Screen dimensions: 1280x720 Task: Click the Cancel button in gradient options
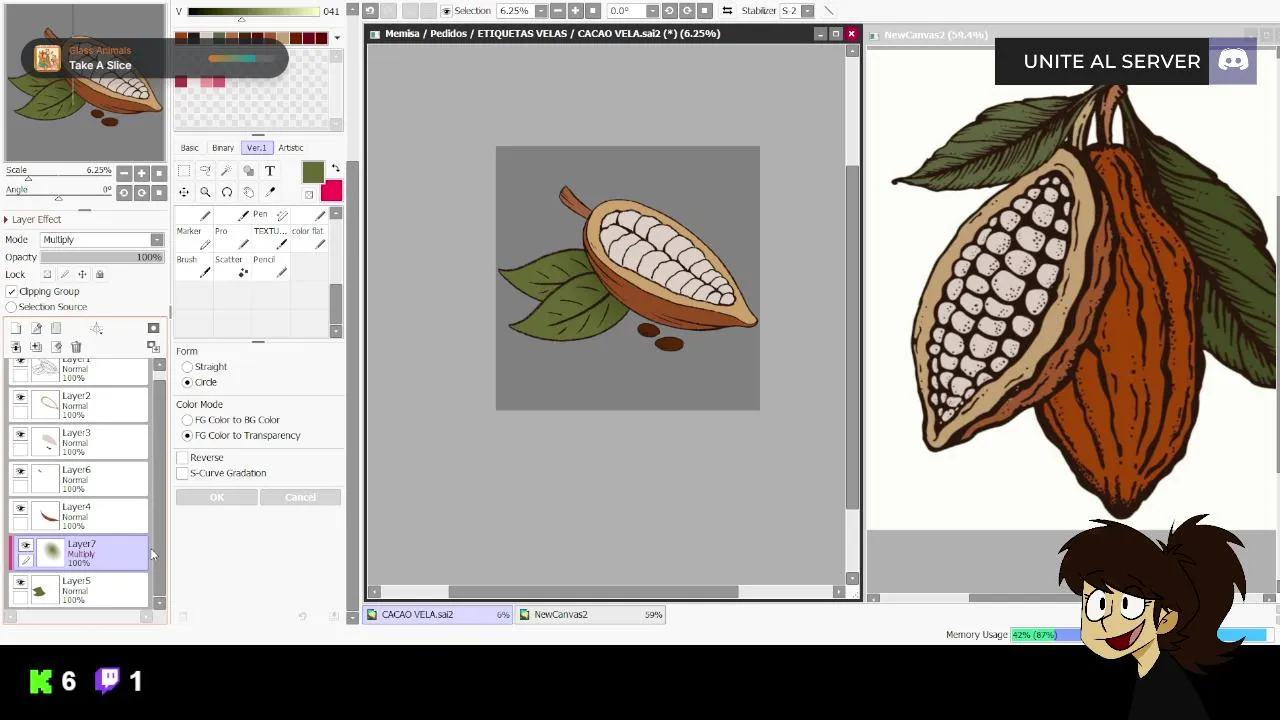[300, 498]
